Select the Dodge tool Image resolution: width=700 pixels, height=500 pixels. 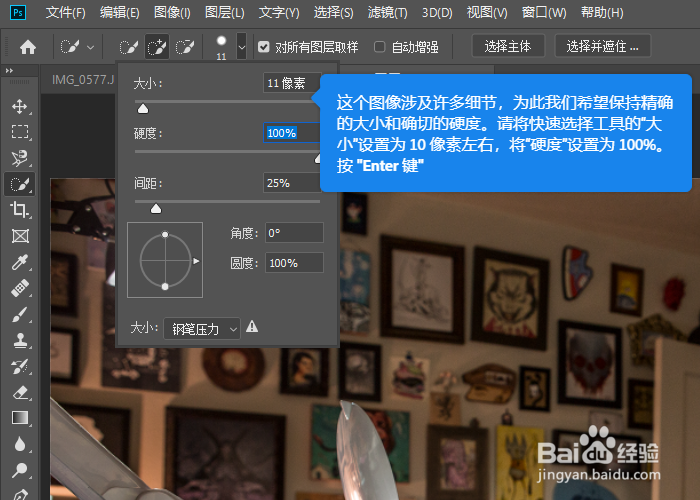[x=20, y=470]
